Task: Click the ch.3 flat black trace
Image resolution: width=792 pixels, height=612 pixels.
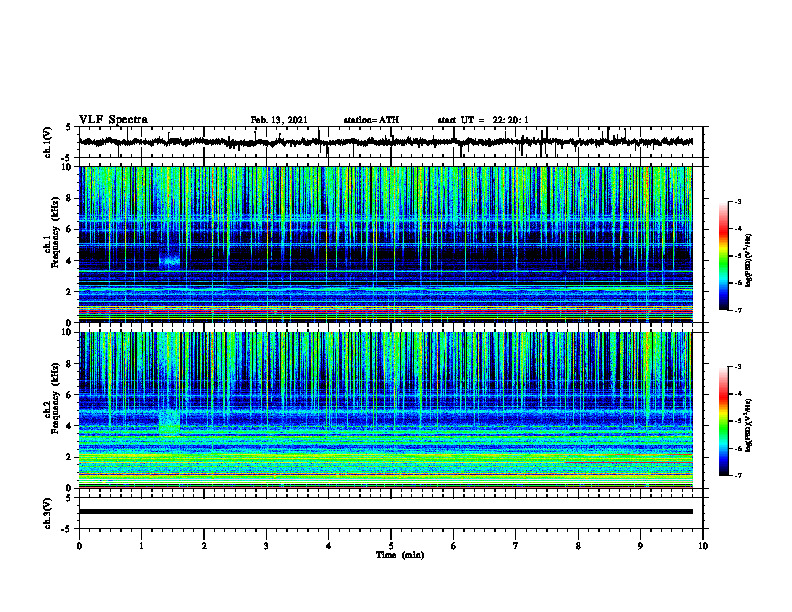Action: 386,512
